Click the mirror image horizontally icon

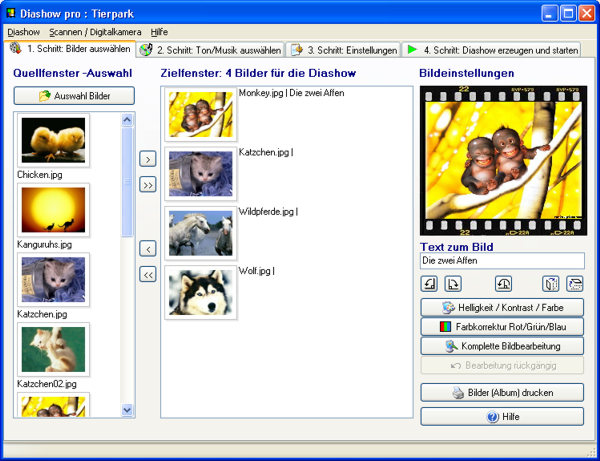tap(552, 283)
